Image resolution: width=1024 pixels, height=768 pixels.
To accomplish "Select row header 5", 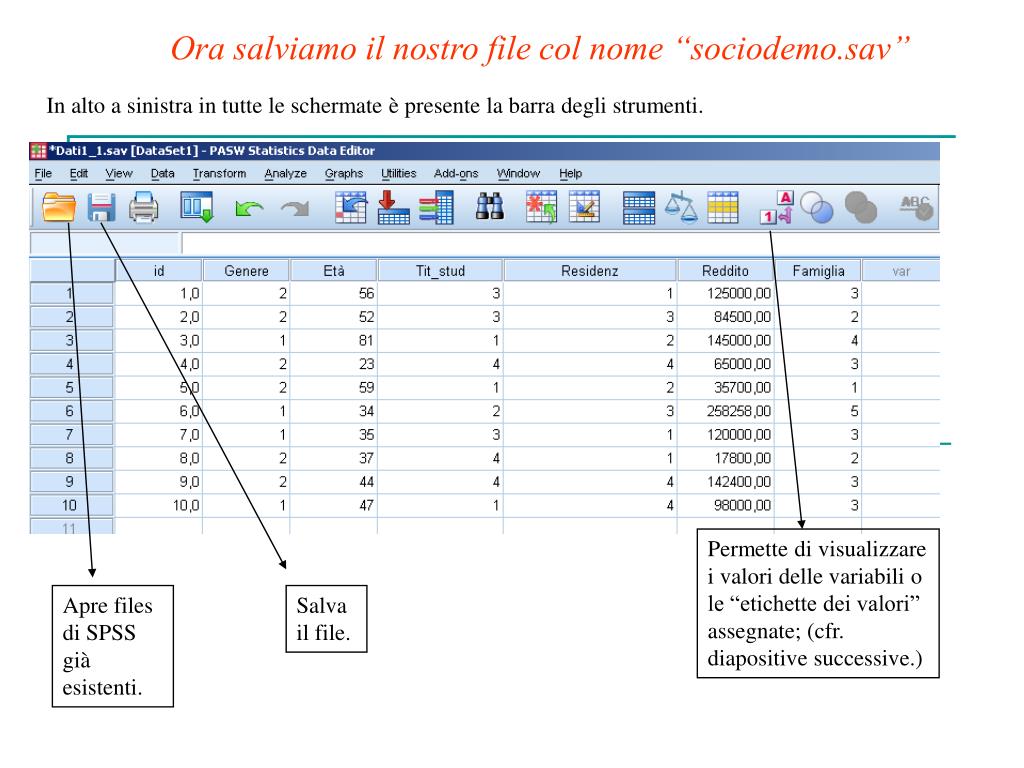I will [71, 388].
